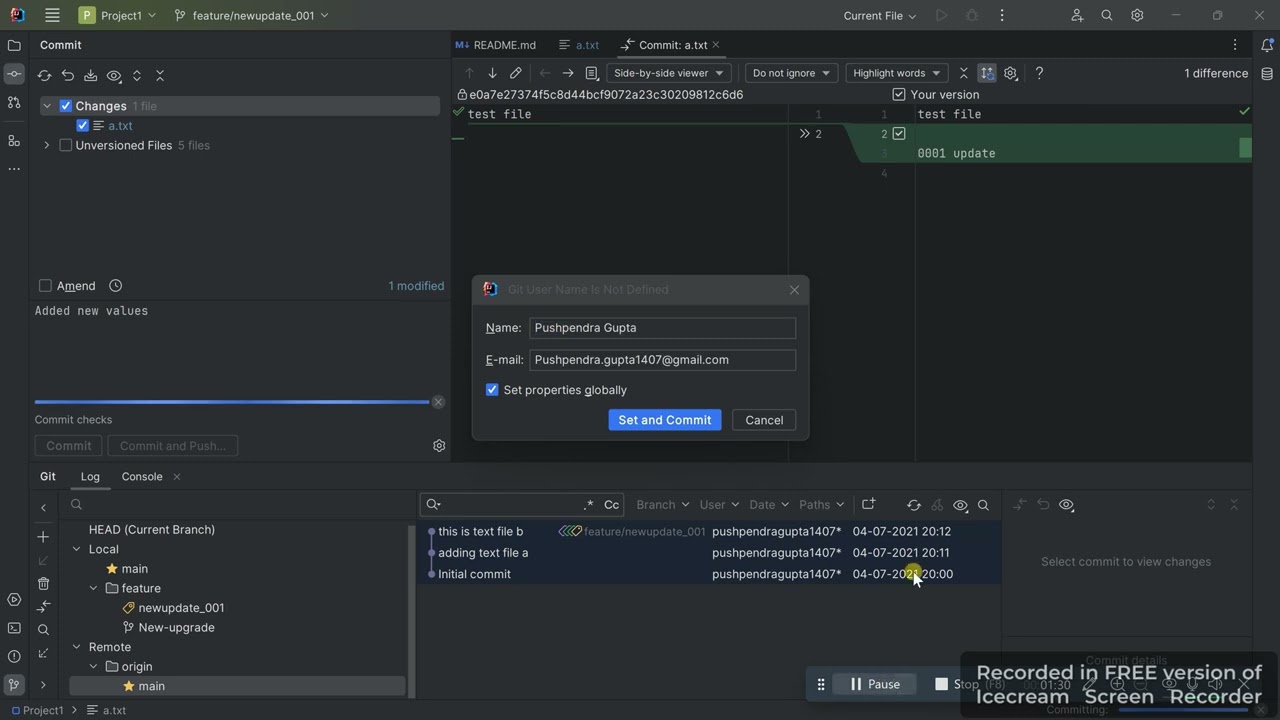Refresh the Git log
The image size is (1280, 720).
point(913,505)
